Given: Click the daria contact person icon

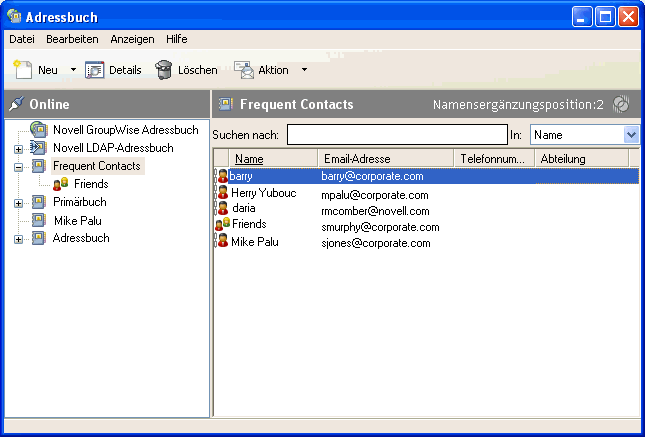Looking at the screenshot, I should (223, 208).
